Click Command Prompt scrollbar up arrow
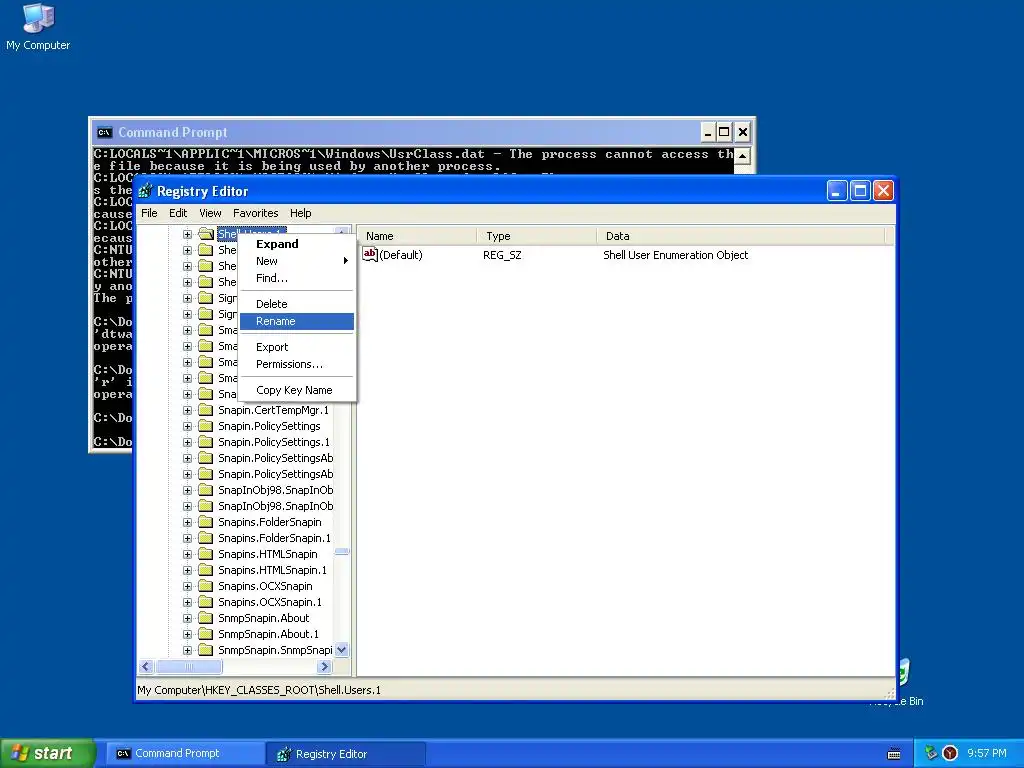The image size is (1024, 768). [x=743, y=157]
